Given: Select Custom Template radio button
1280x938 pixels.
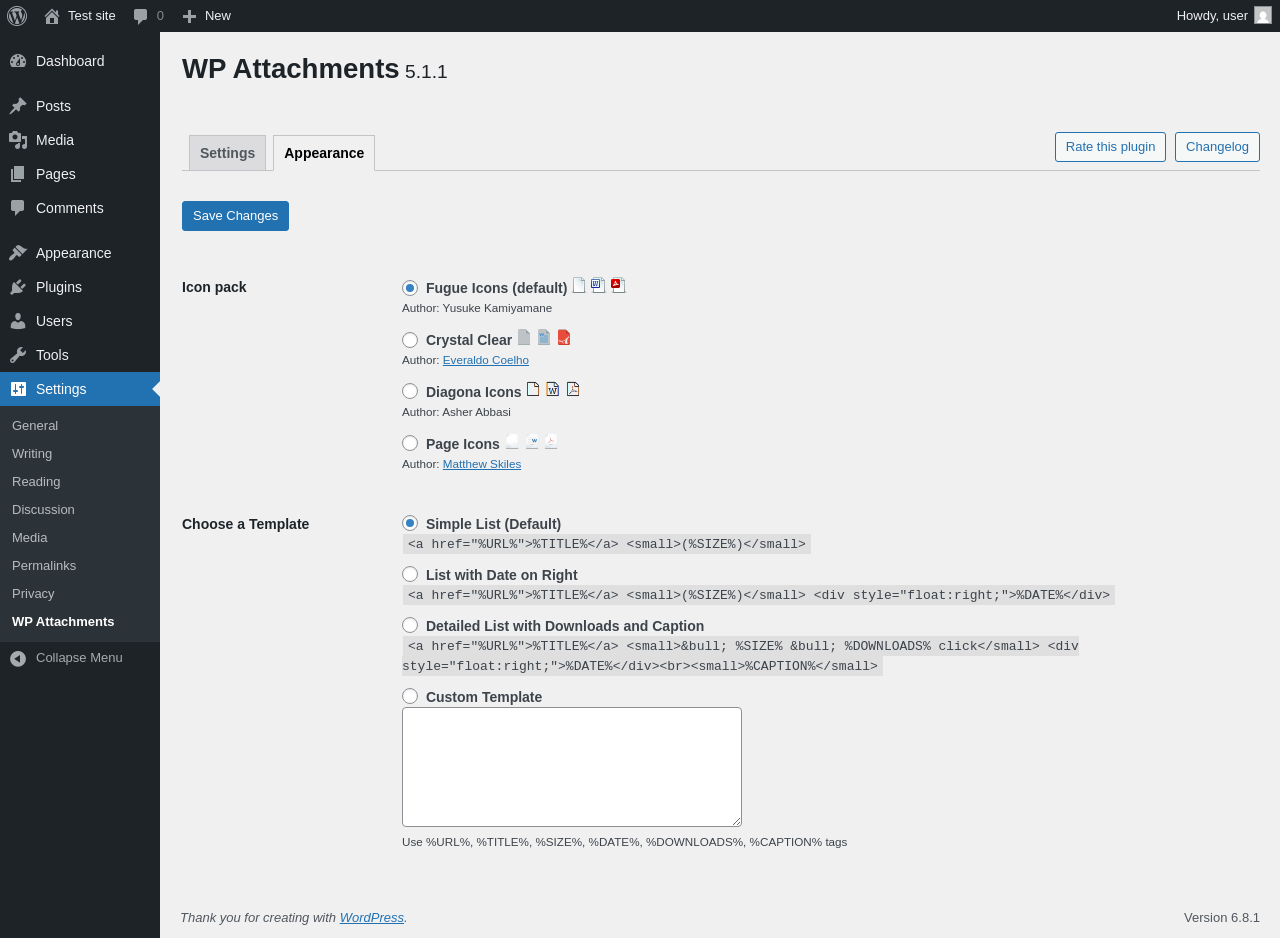Looking at the screenshot, I should (x=410, y=696).
